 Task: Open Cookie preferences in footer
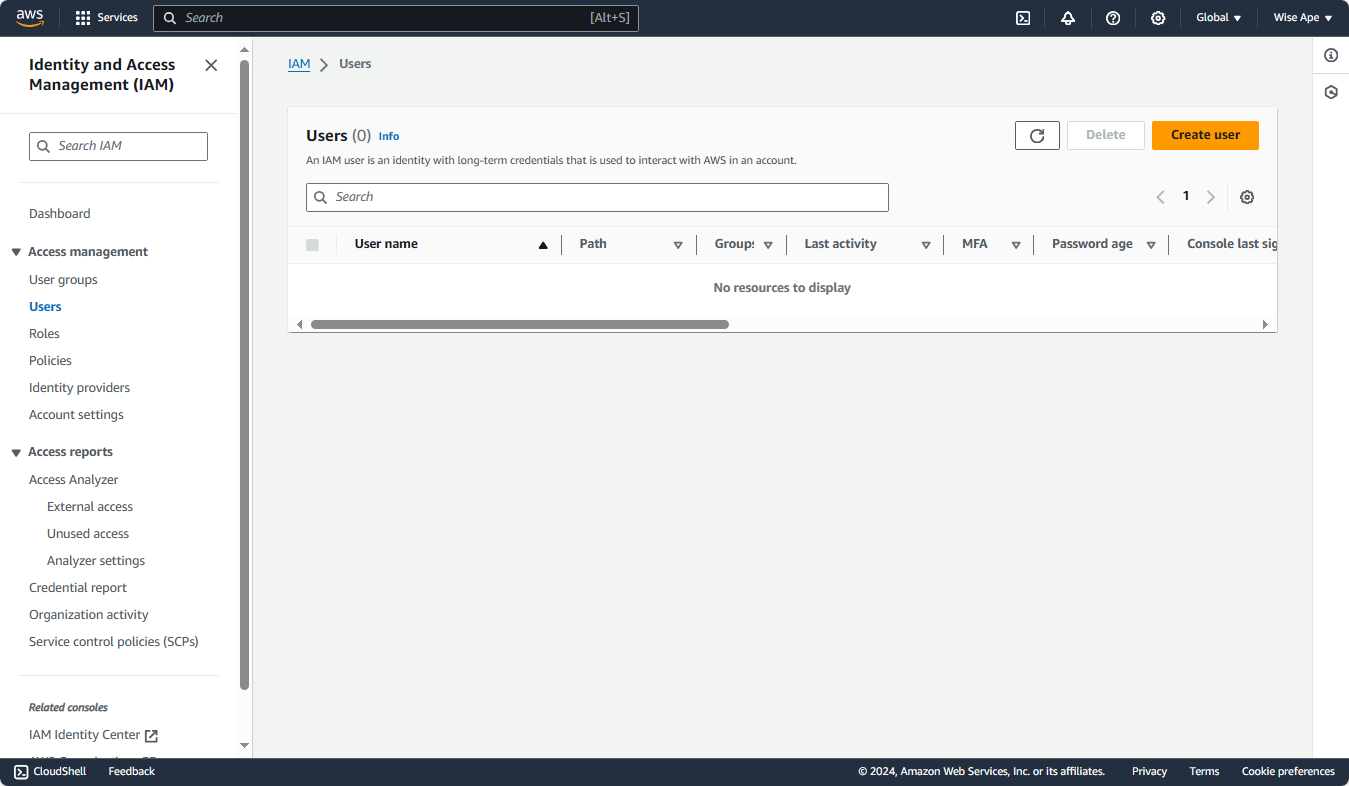[x=1288, y=771]
